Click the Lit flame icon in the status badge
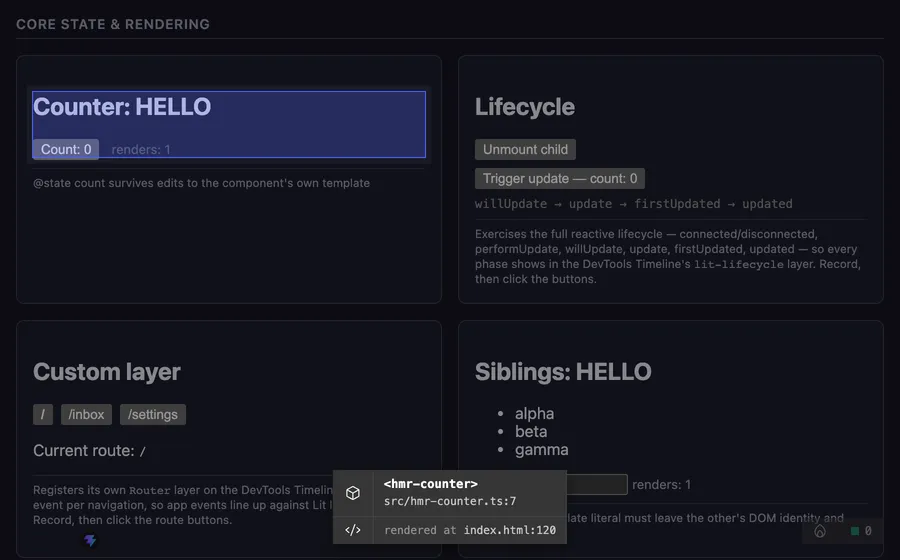This screenshot has width=900, height=560. point(820,531)
